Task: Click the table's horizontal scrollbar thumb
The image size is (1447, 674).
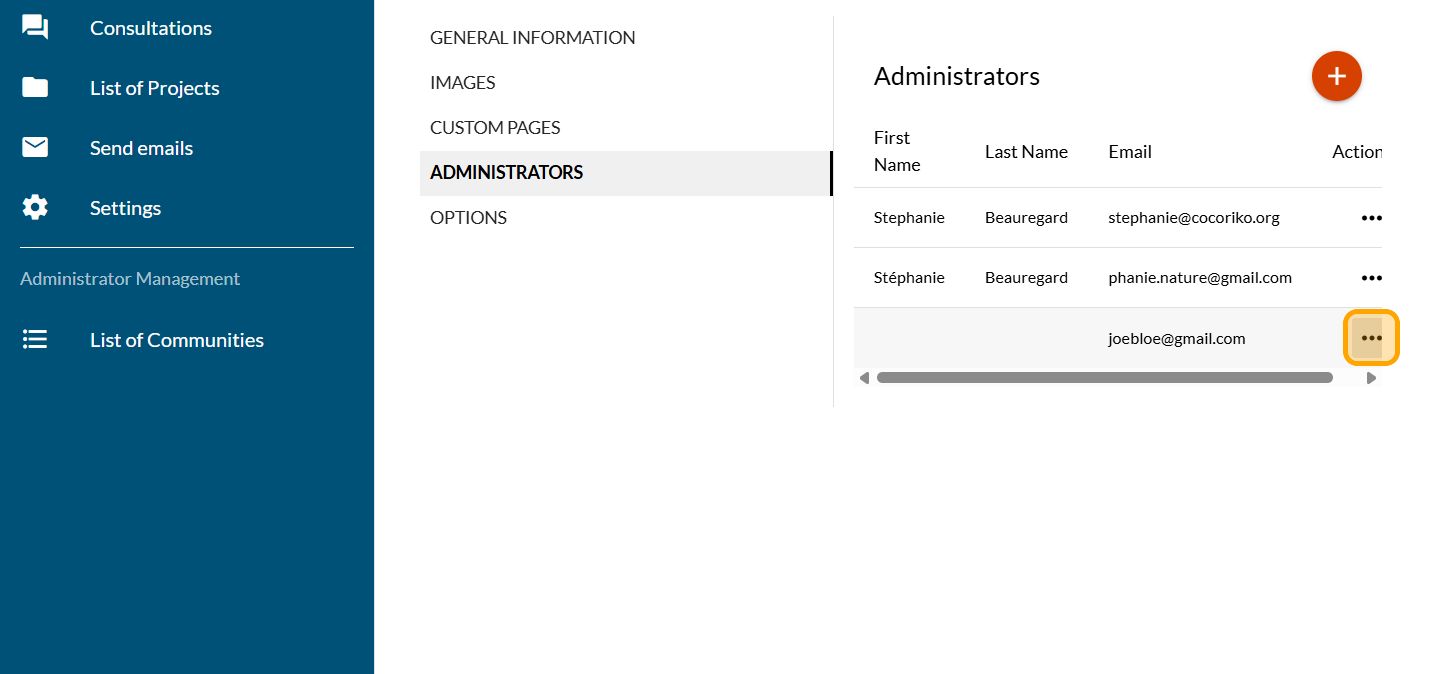Action: point(1104,378)
